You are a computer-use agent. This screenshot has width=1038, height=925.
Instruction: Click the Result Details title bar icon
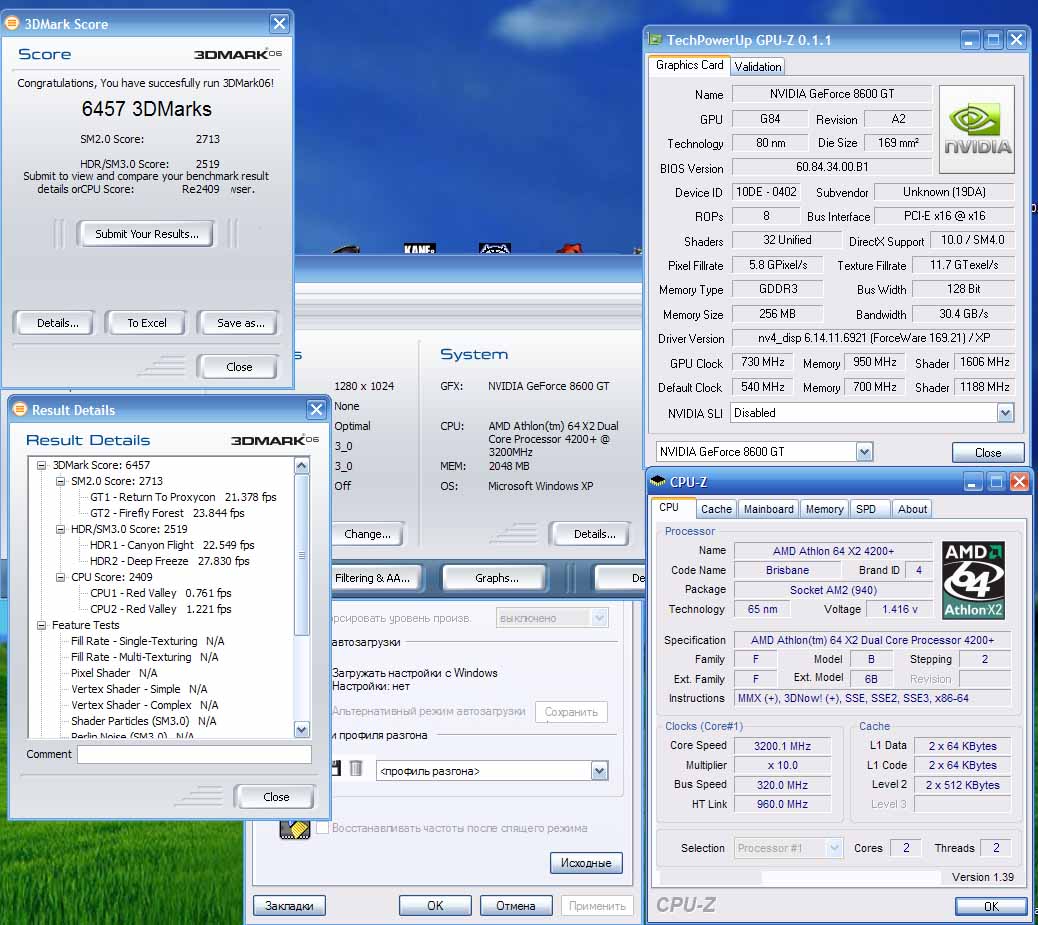(19, 409)
